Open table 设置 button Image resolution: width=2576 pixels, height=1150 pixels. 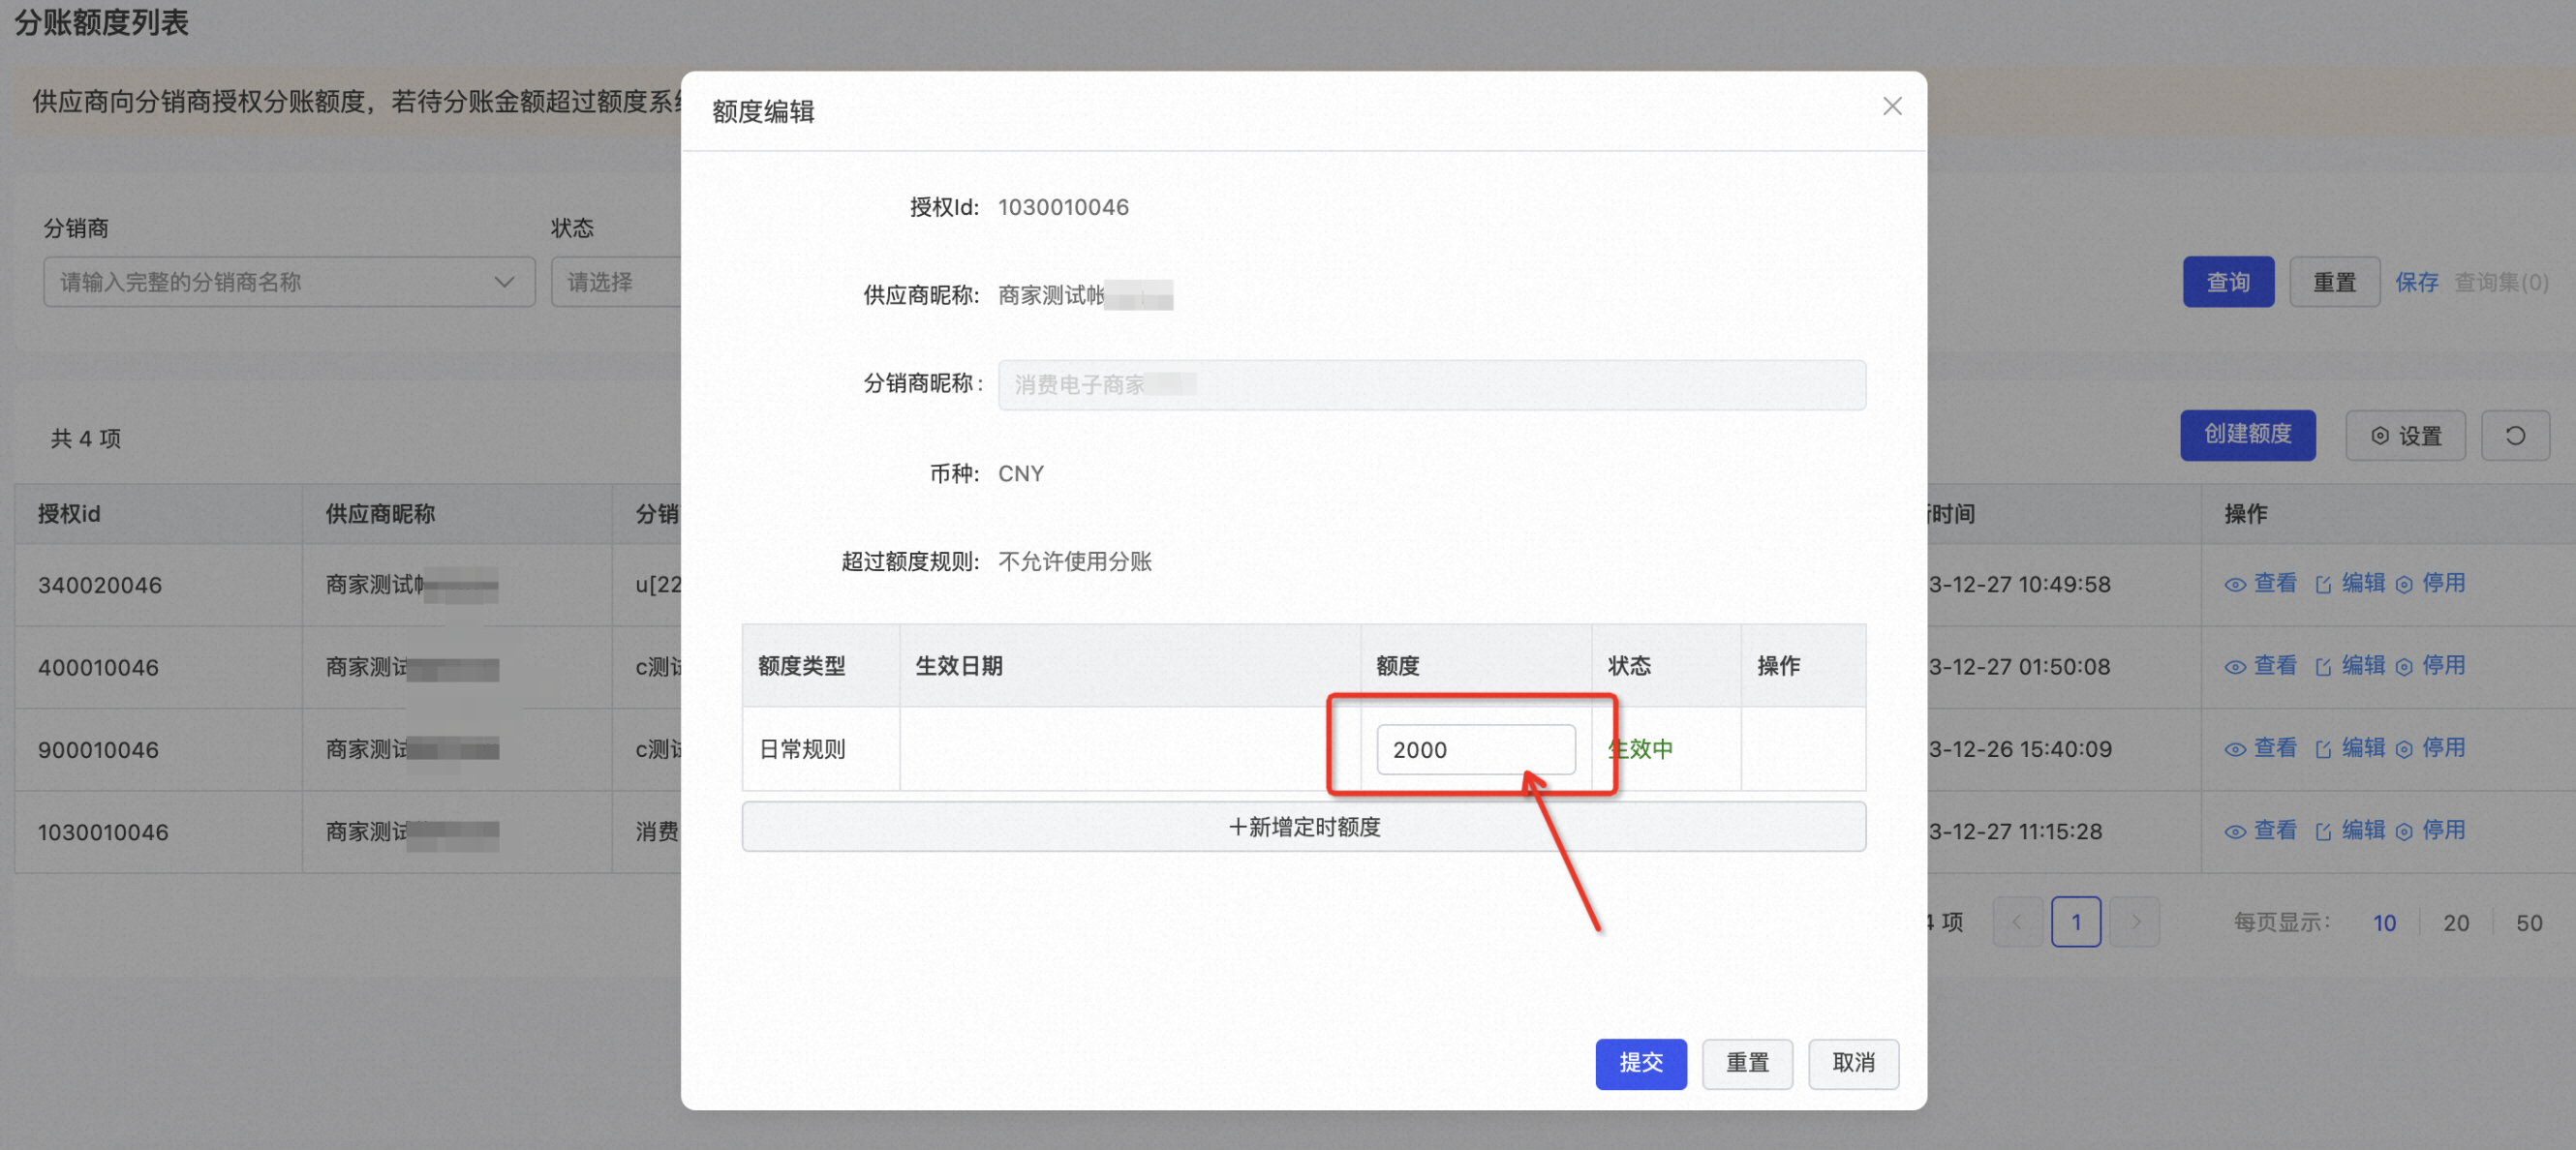click(2404, 435)
